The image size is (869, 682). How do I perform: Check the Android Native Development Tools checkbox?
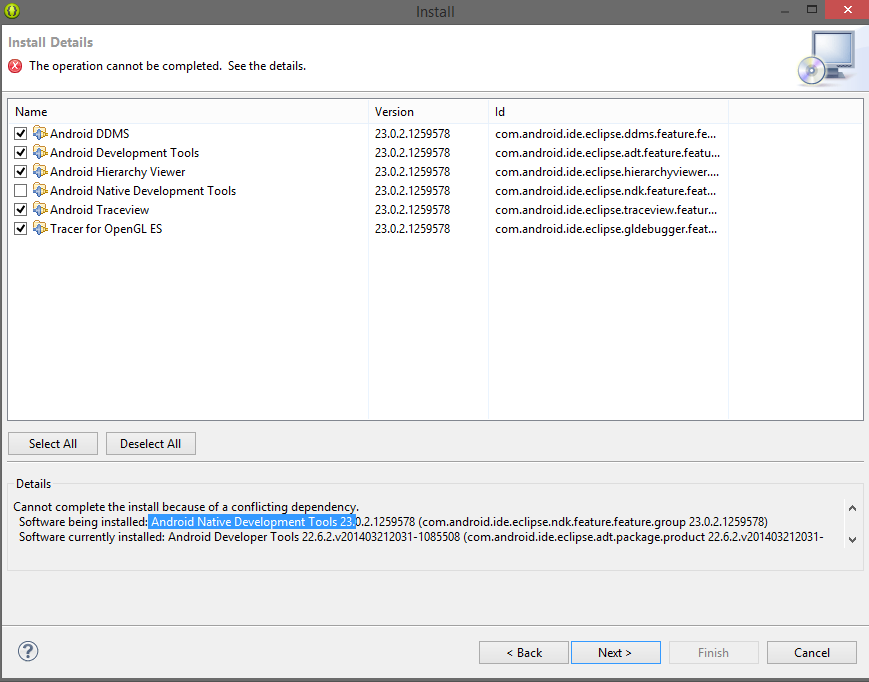21,191
